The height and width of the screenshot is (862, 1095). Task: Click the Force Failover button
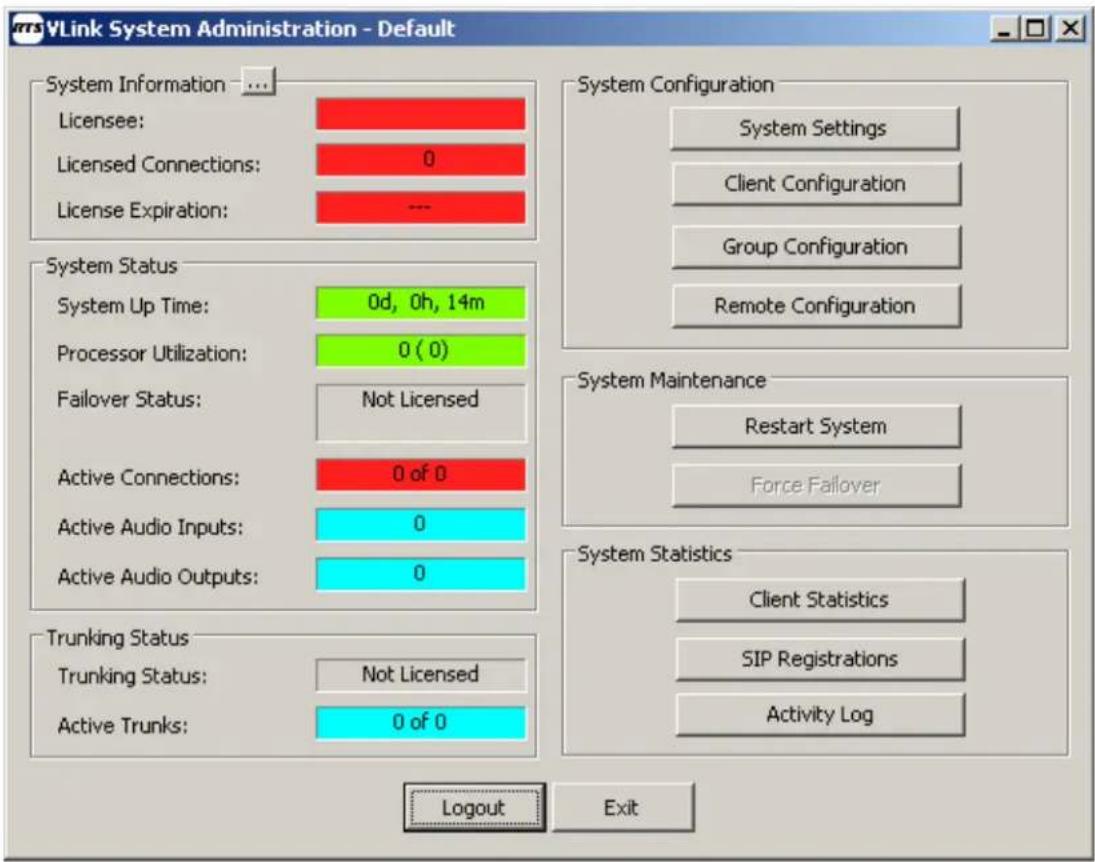(816, 485)
